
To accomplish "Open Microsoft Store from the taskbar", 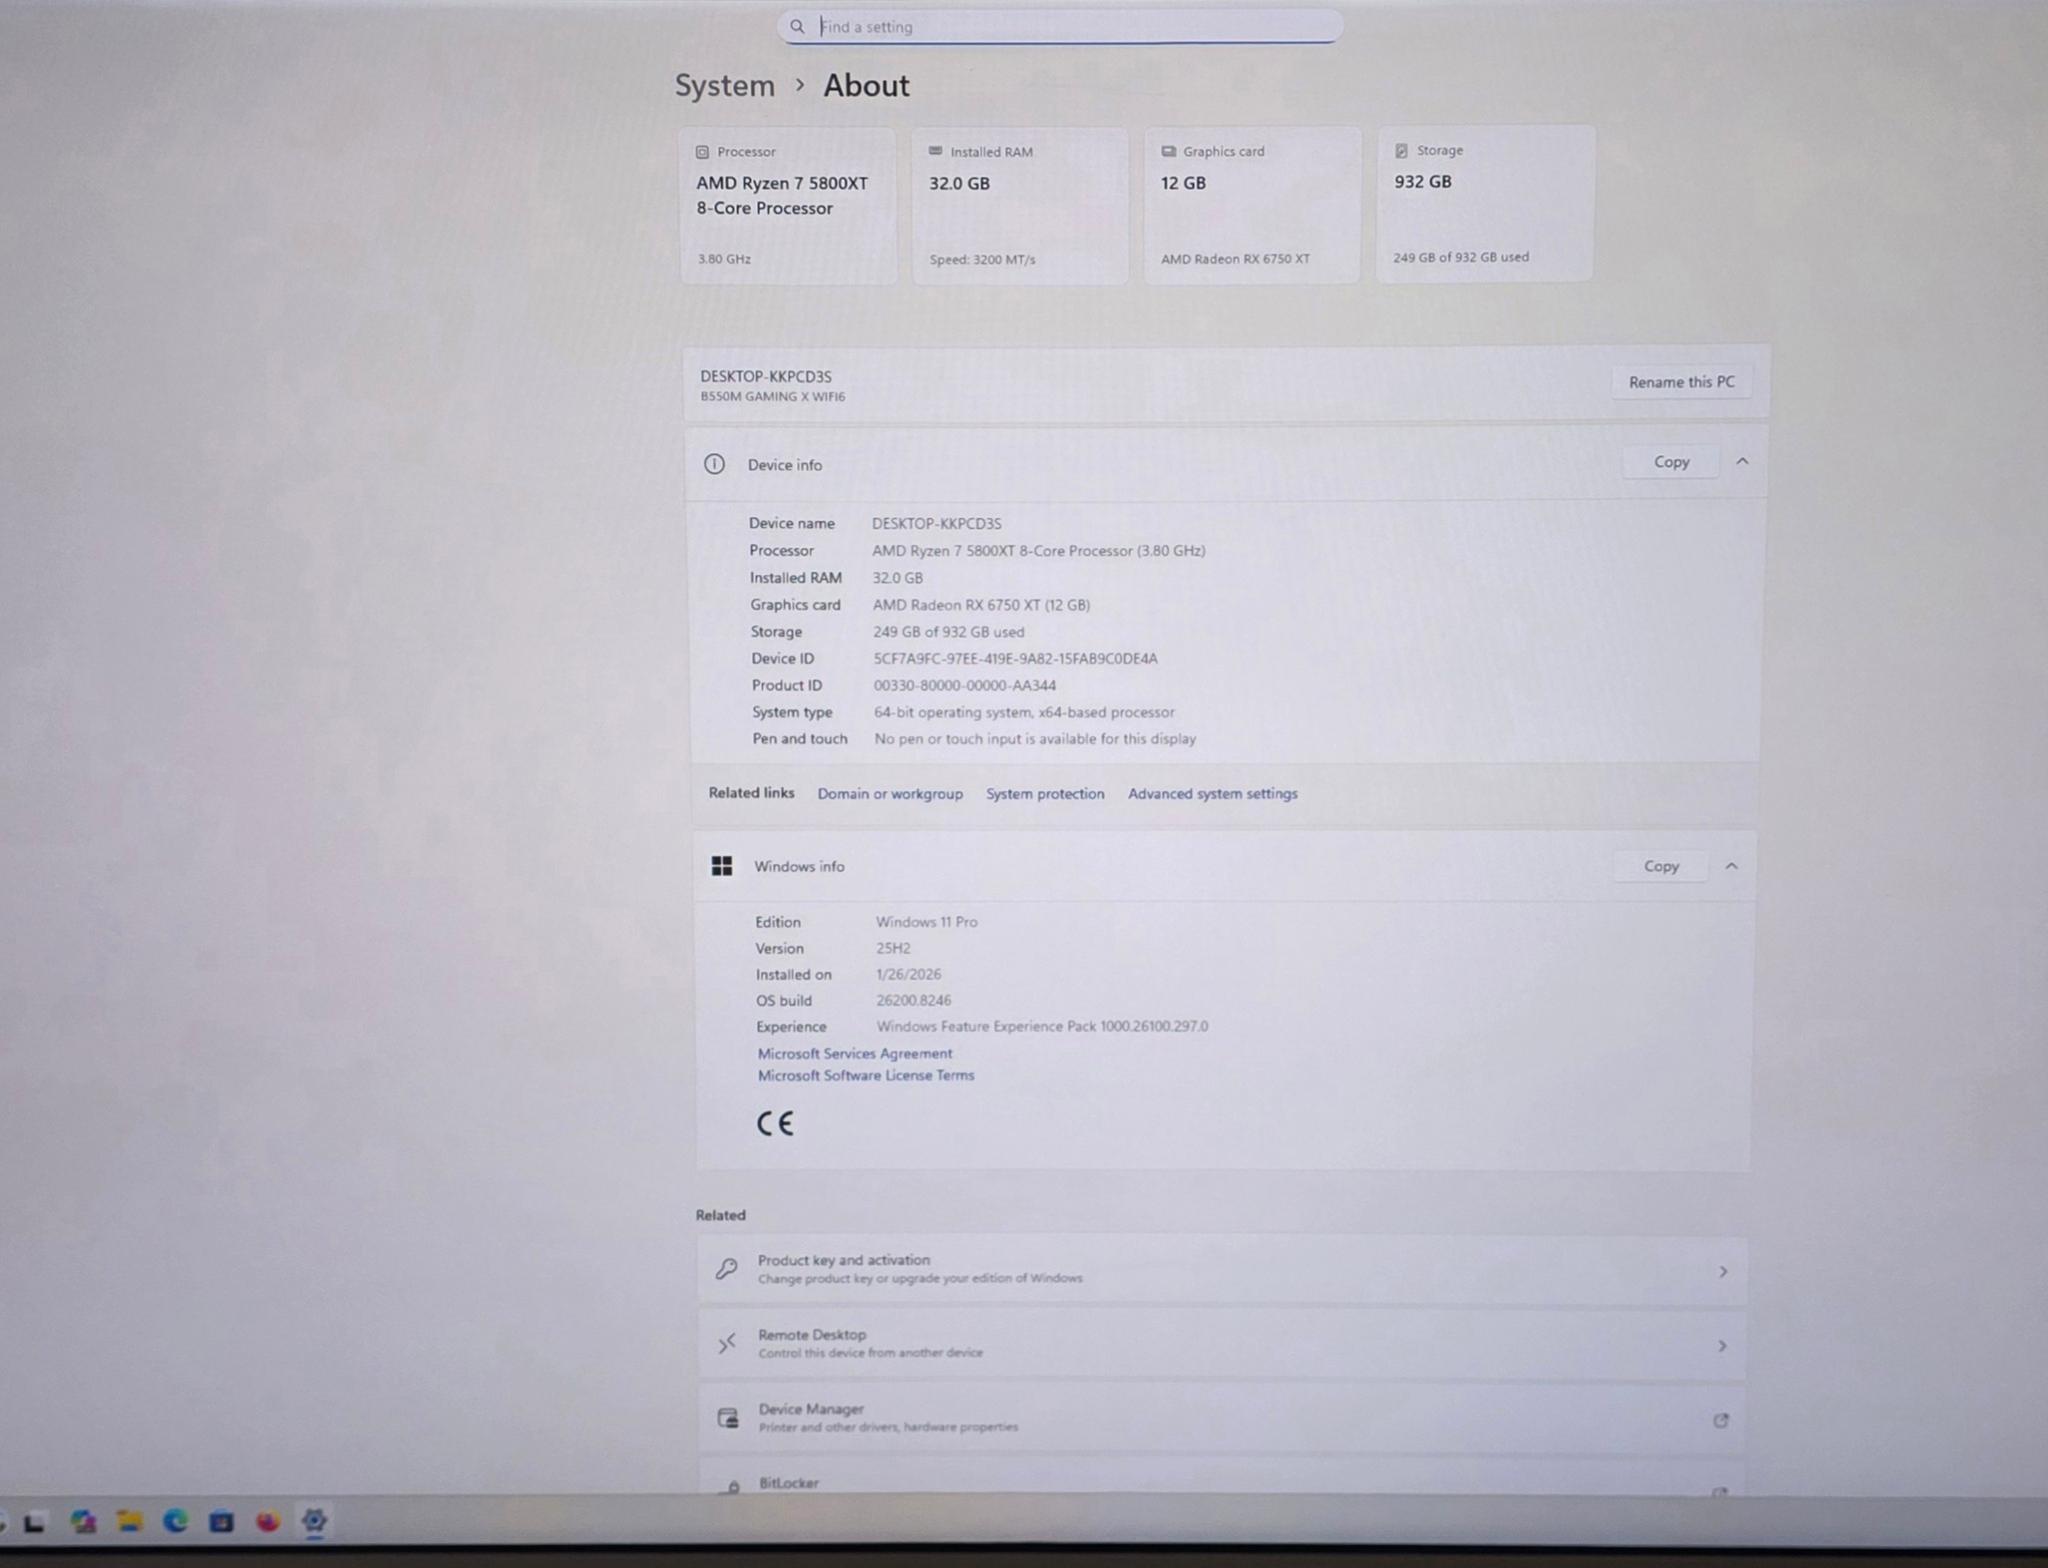I will pos(221,1522).
